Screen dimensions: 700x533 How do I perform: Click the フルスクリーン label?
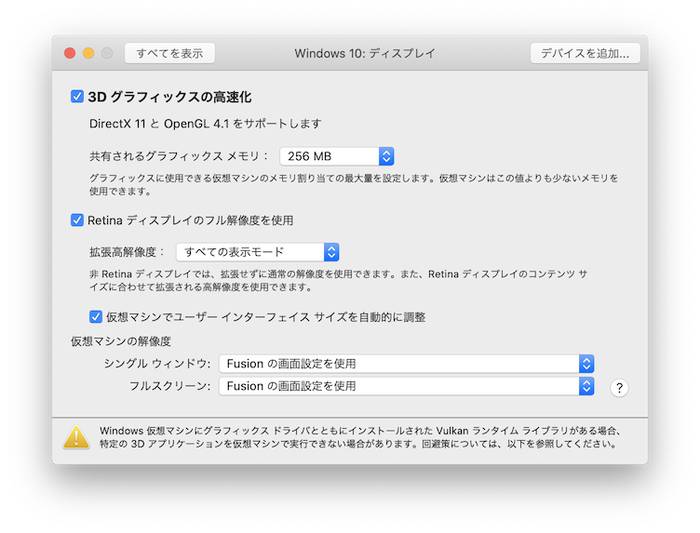[170, 386]
